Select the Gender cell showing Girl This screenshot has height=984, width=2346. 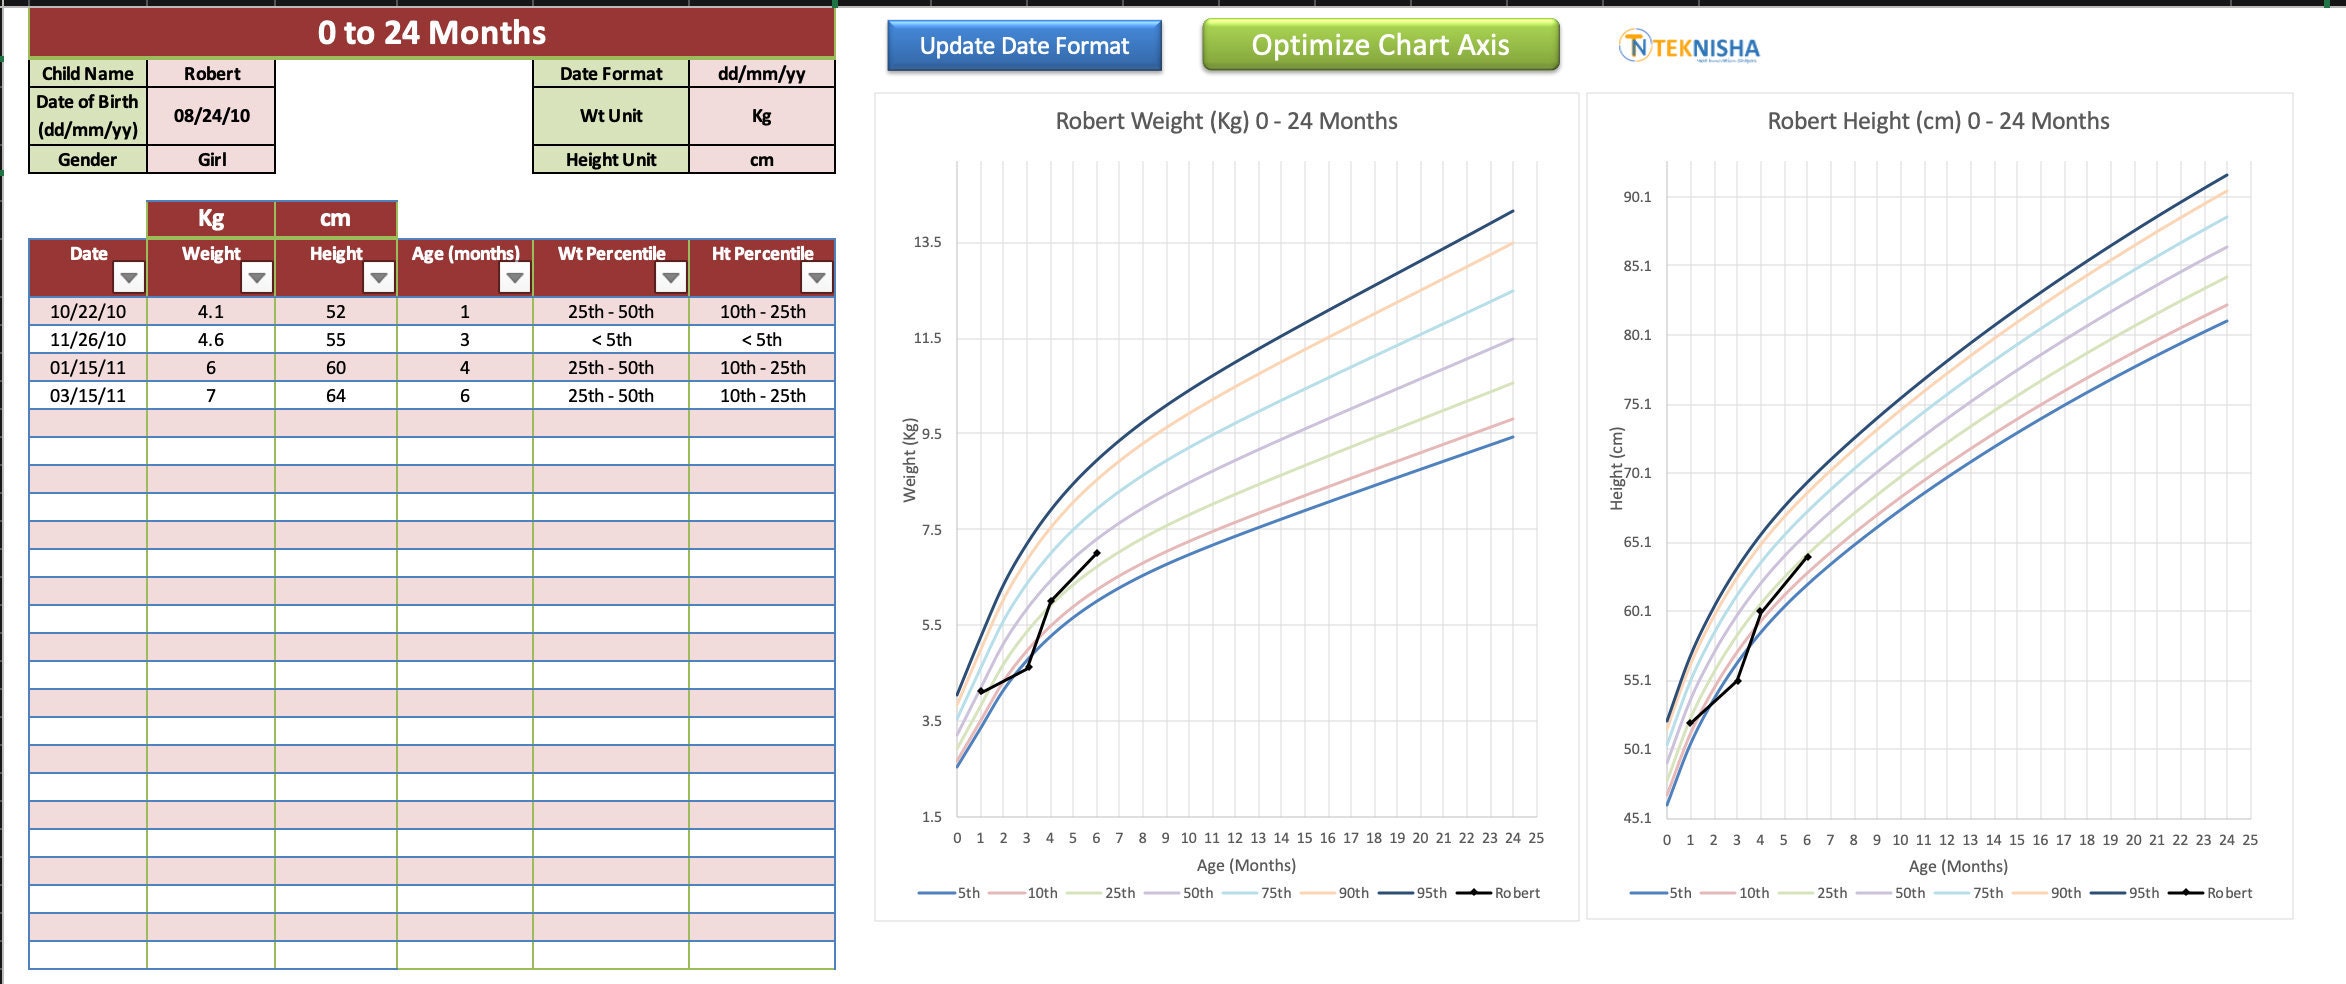(x=211, y=158)
